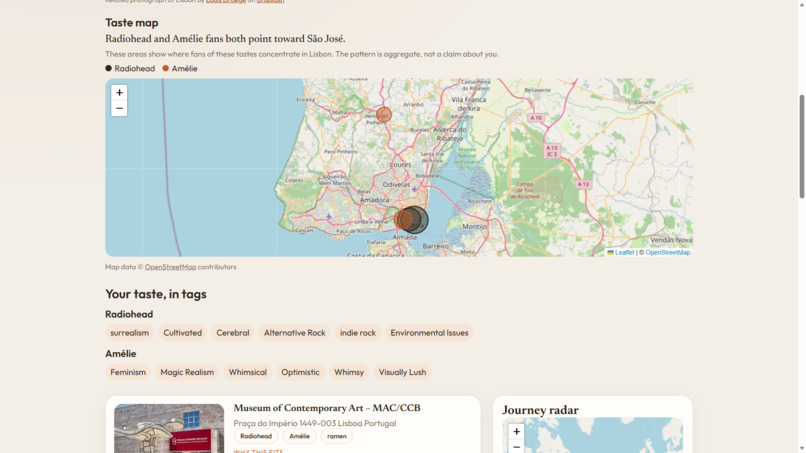Screen dimensions: 806x453
Task: Click the ramen chip on the museum card
Action: [337, 436]
